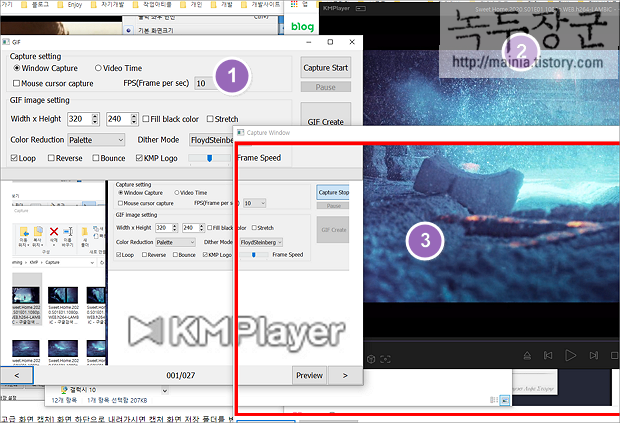The width and height of the screenshot is (620, 423).
Task: Click the rename icon in Explorer ribbon
Action: pos(68,231)
